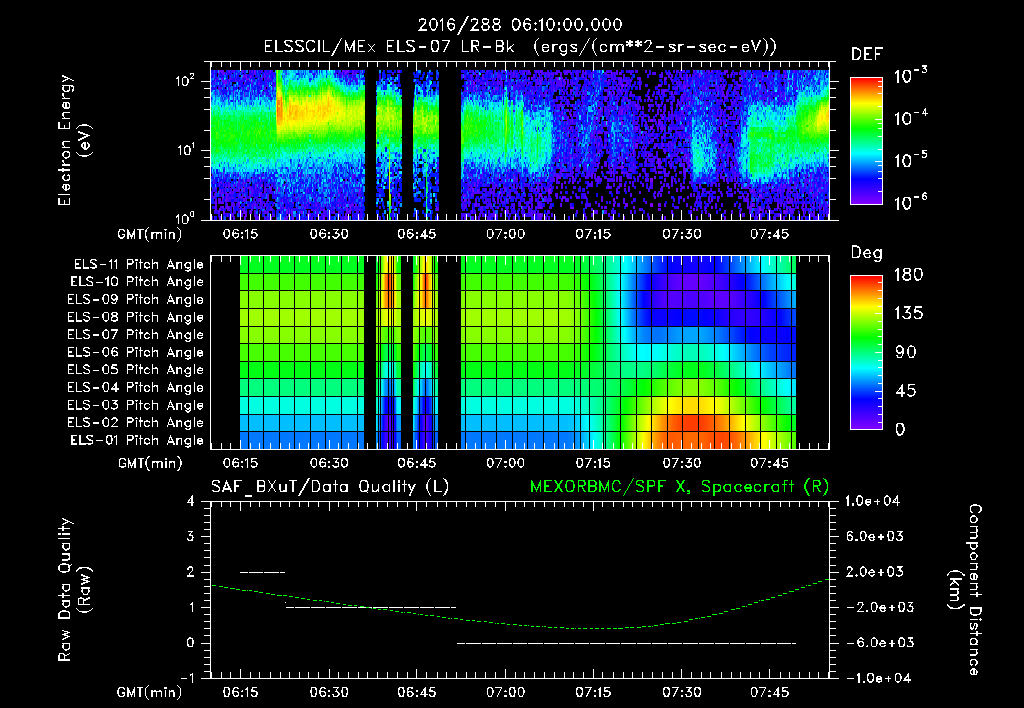Viewport: 1024px width, 708px height.
Task: Click the GMT(min) label under the data quality plot
Action: click(x=150, y=692)
